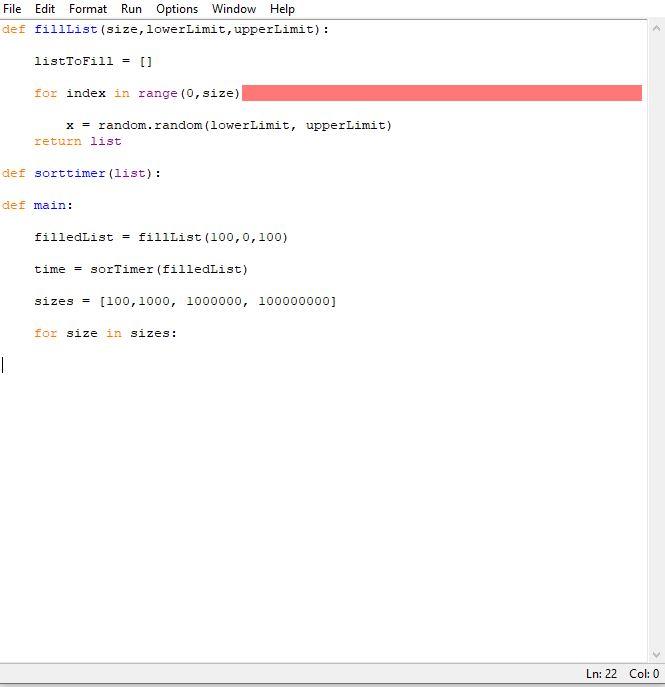Click the red syntax error highlight
The height and width of the screenshot is (687, 665).
442,93
